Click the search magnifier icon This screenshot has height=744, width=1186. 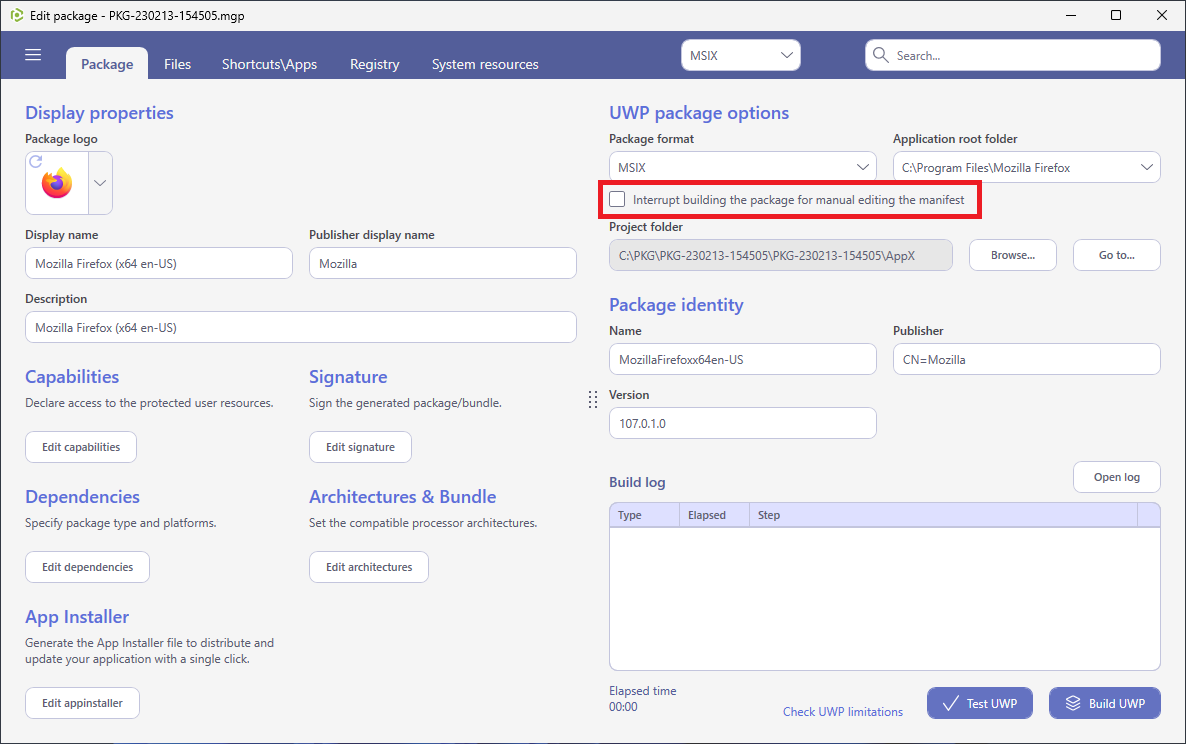(x=880, y=55)
